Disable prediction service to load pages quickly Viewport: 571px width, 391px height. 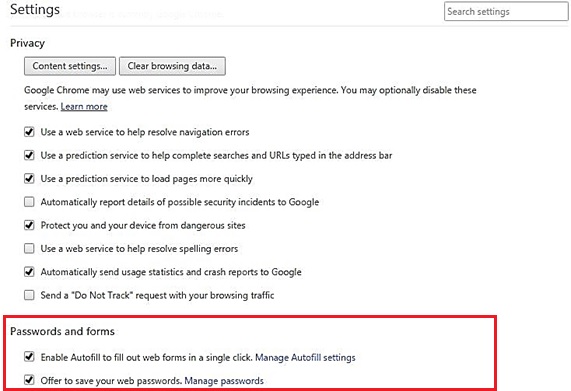[x=29, y=179]
